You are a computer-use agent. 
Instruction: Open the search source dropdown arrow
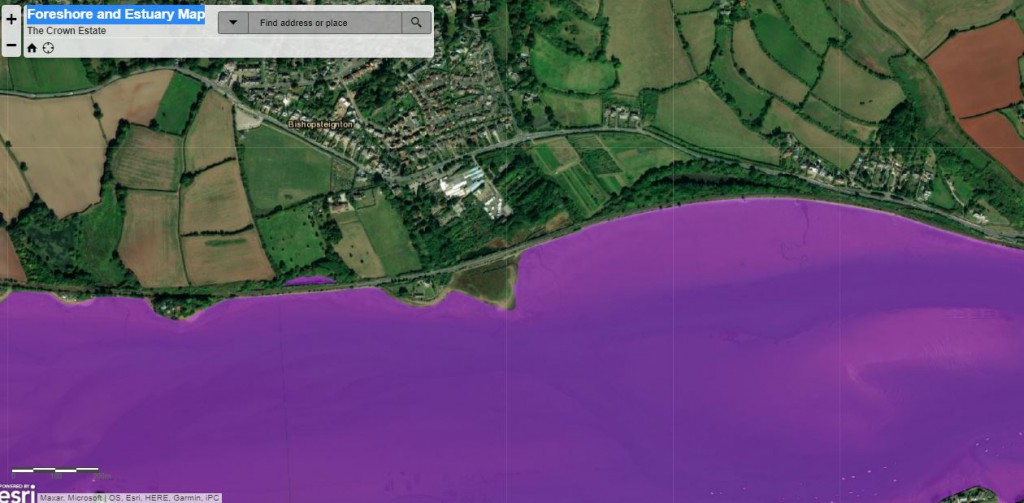click(233, 22)
